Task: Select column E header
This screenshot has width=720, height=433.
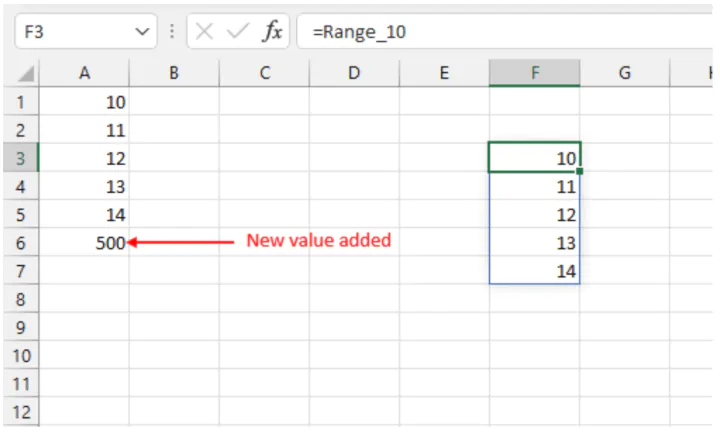Action: tap(444, 73)
